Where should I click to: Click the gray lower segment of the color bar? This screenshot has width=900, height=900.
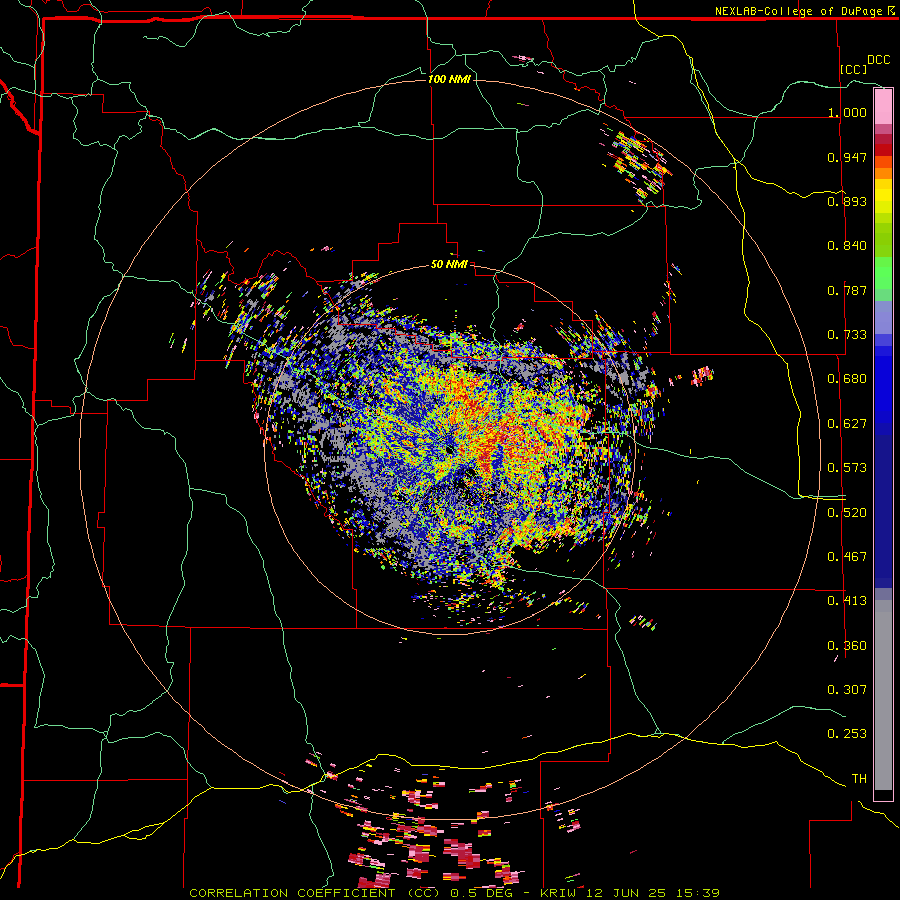click(883, 695)
